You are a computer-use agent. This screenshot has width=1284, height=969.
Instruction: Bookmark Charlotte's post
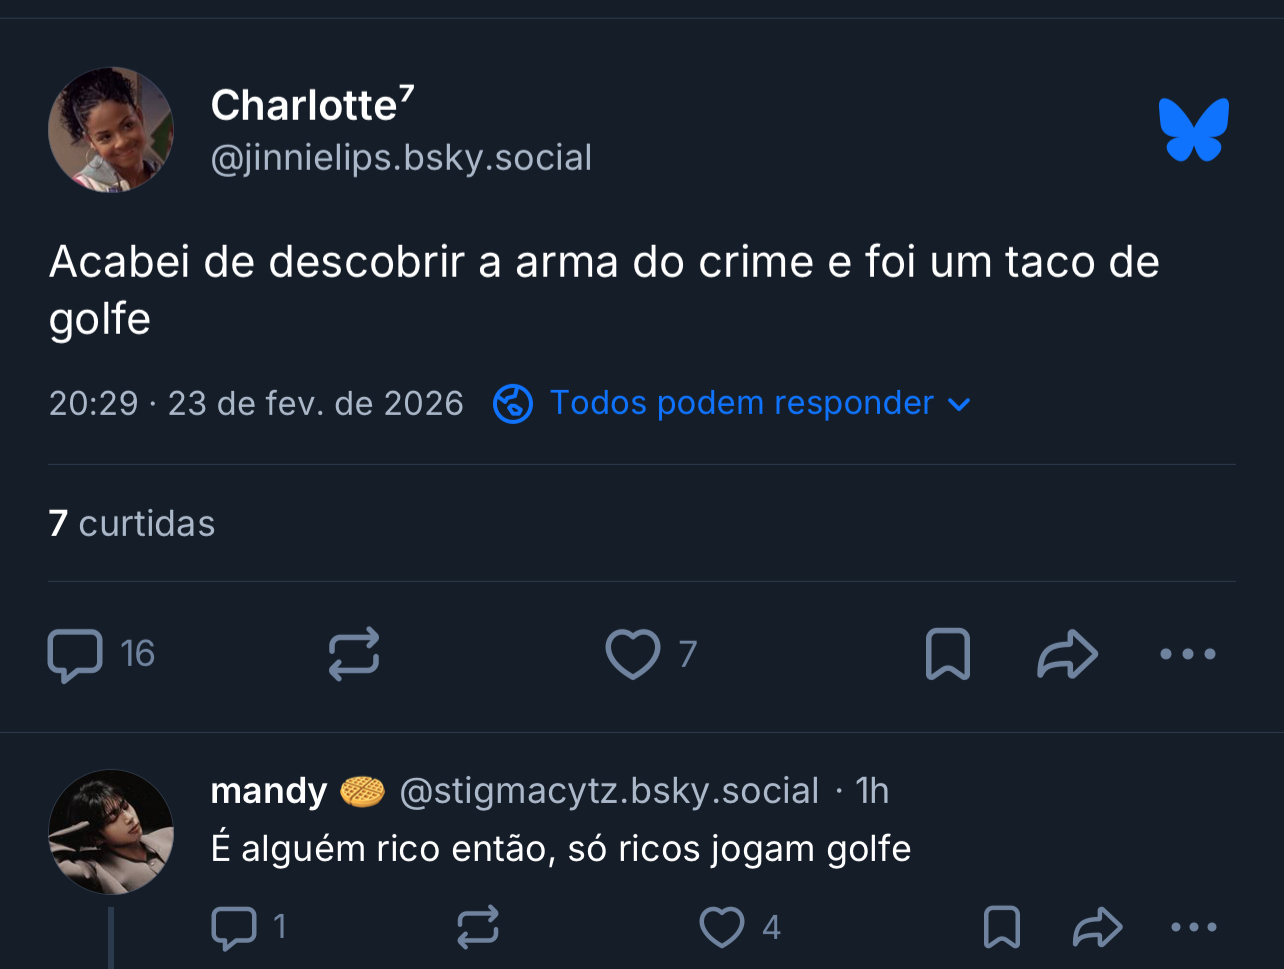948,654
